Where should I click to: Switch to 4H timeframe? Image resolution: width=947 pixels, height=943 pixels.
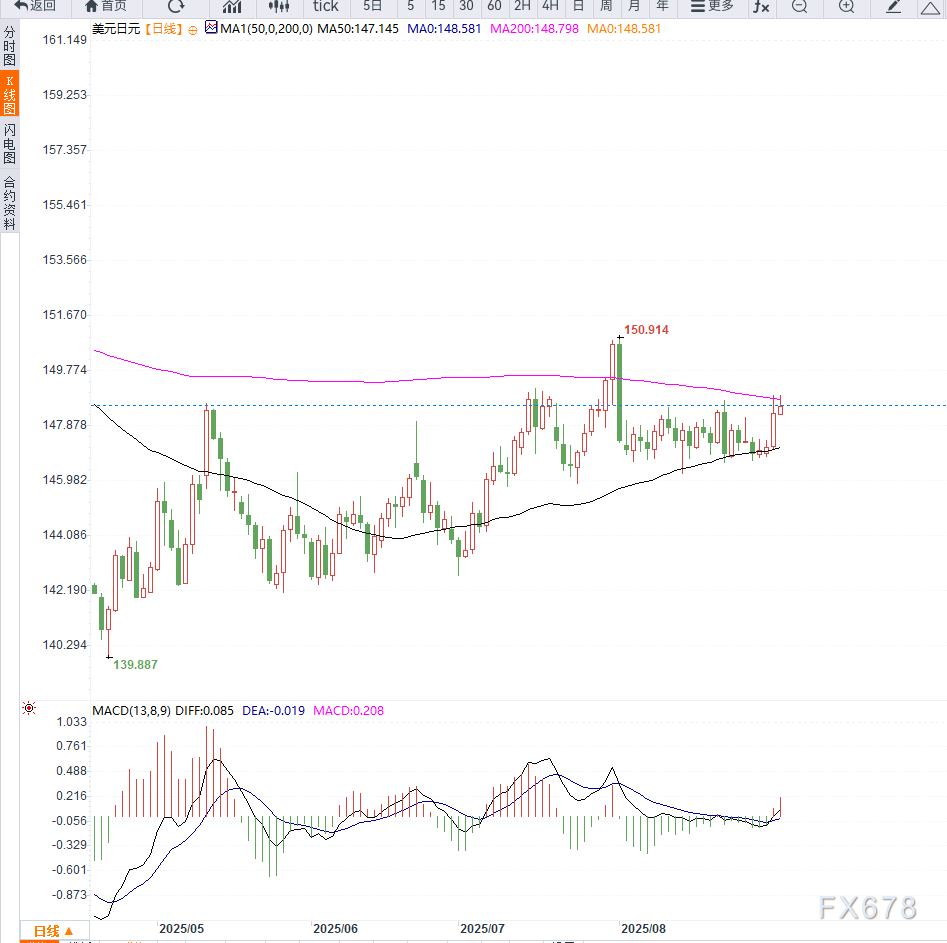click(x=550, y=6)
